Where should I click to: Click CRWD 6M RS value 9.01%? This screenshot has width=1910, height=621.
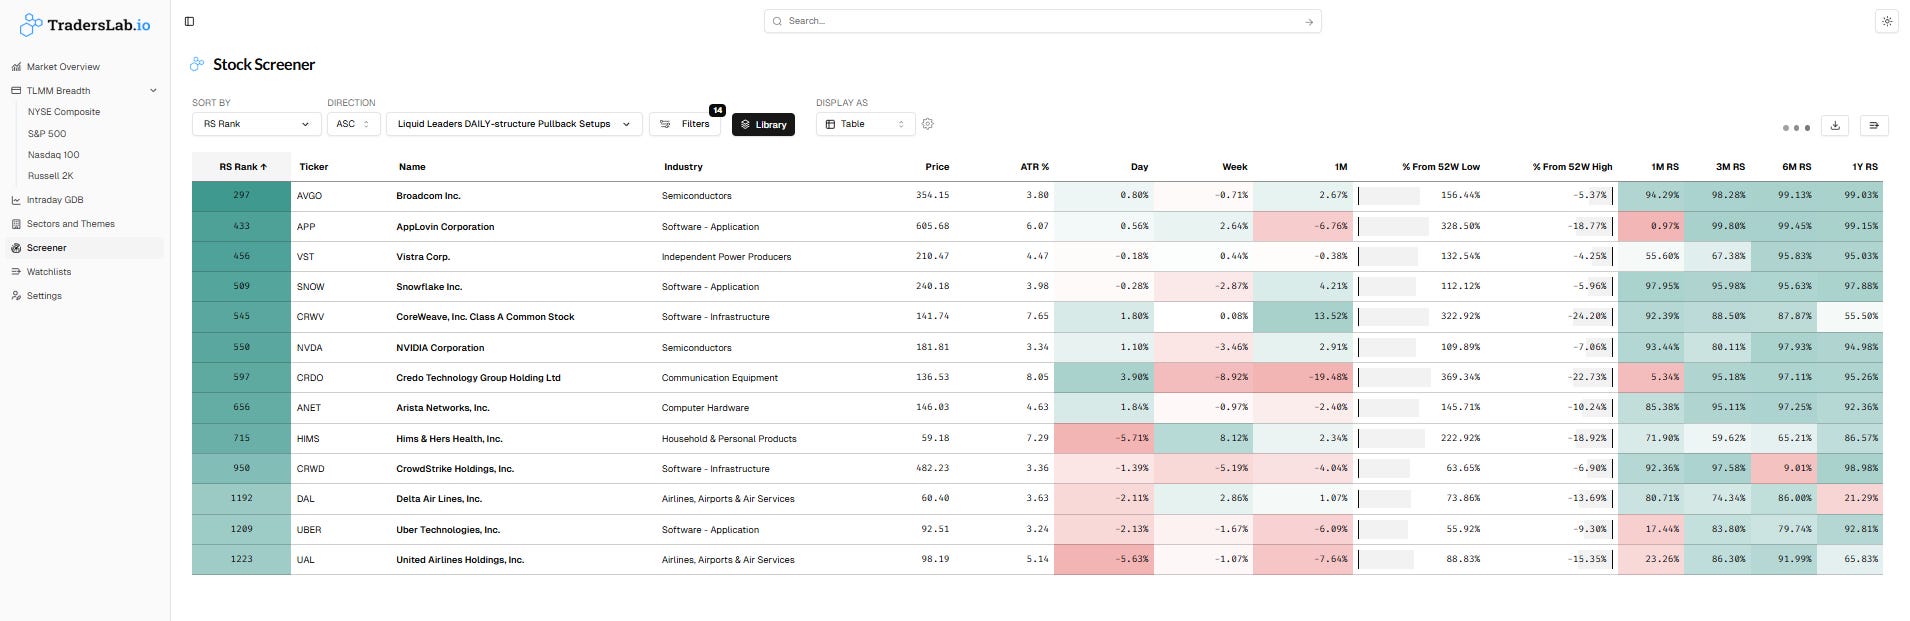1784,468
